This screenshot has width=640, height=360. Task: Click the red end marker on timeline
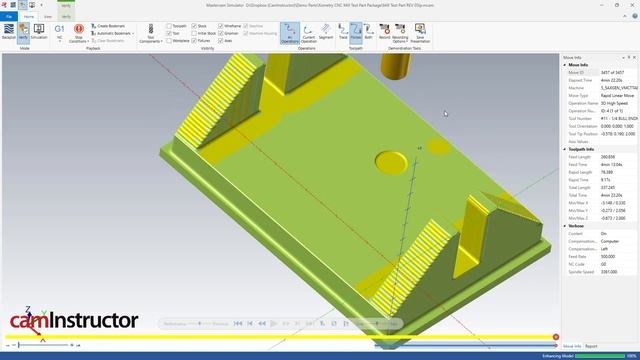[x=556, y=337]
